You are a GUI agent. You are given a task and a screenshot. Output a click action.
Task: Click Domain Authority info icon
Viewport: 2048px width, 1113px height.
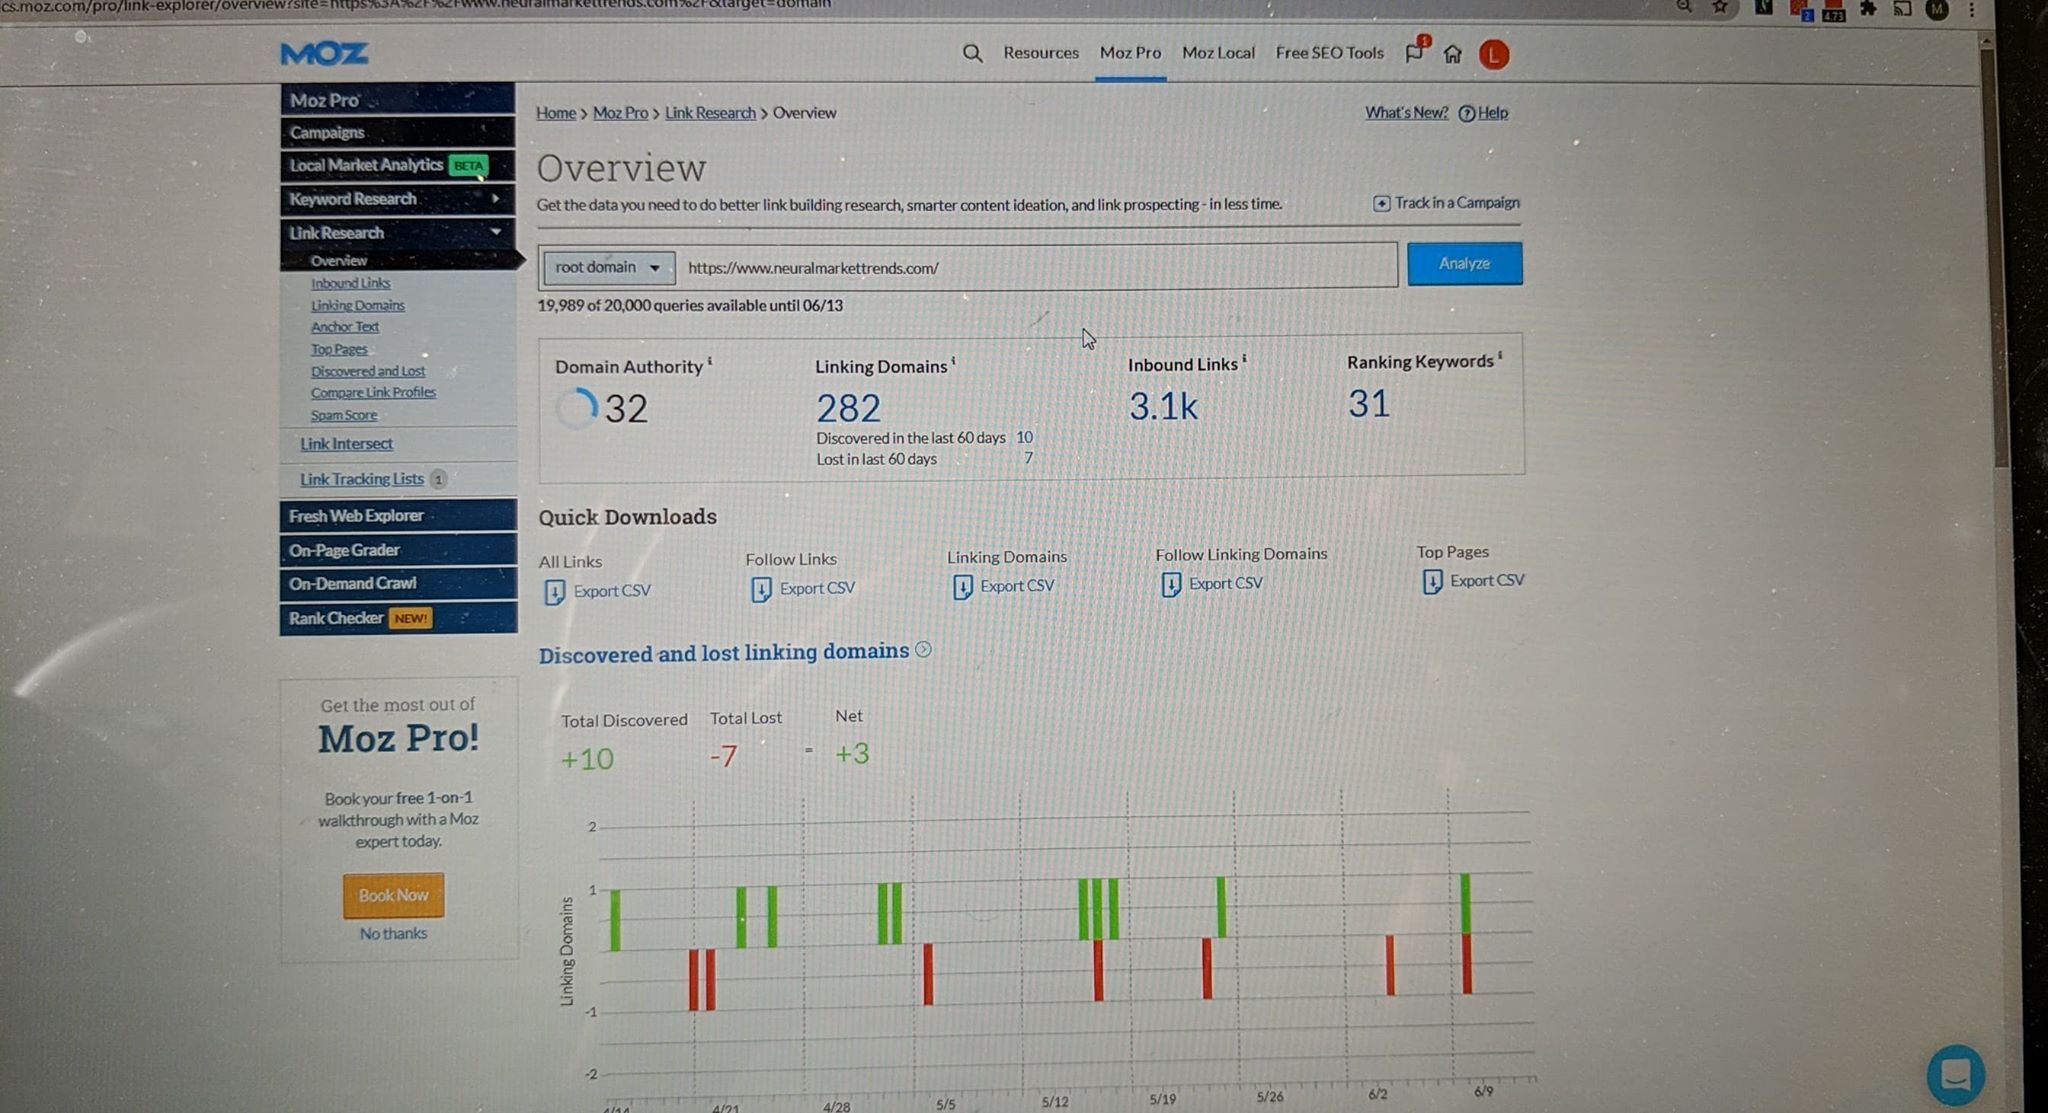click(x=710, y=361)
